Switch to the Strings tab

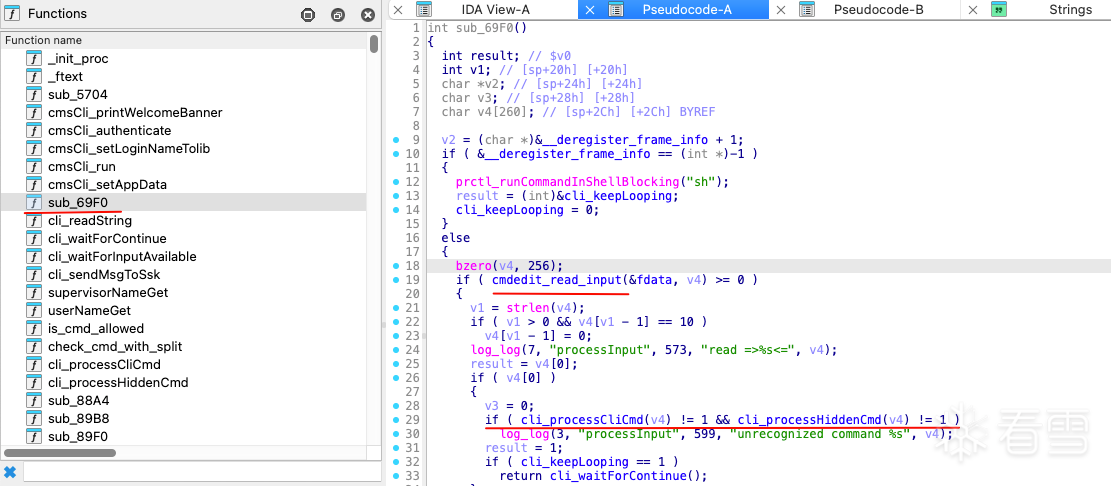[1070, 9]
